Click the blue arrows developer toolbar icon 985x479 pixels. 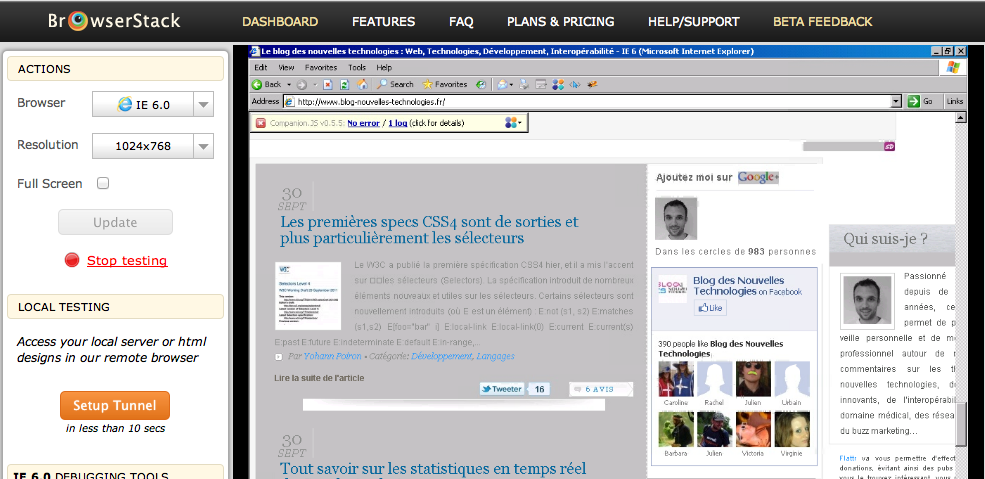(574, 85)
